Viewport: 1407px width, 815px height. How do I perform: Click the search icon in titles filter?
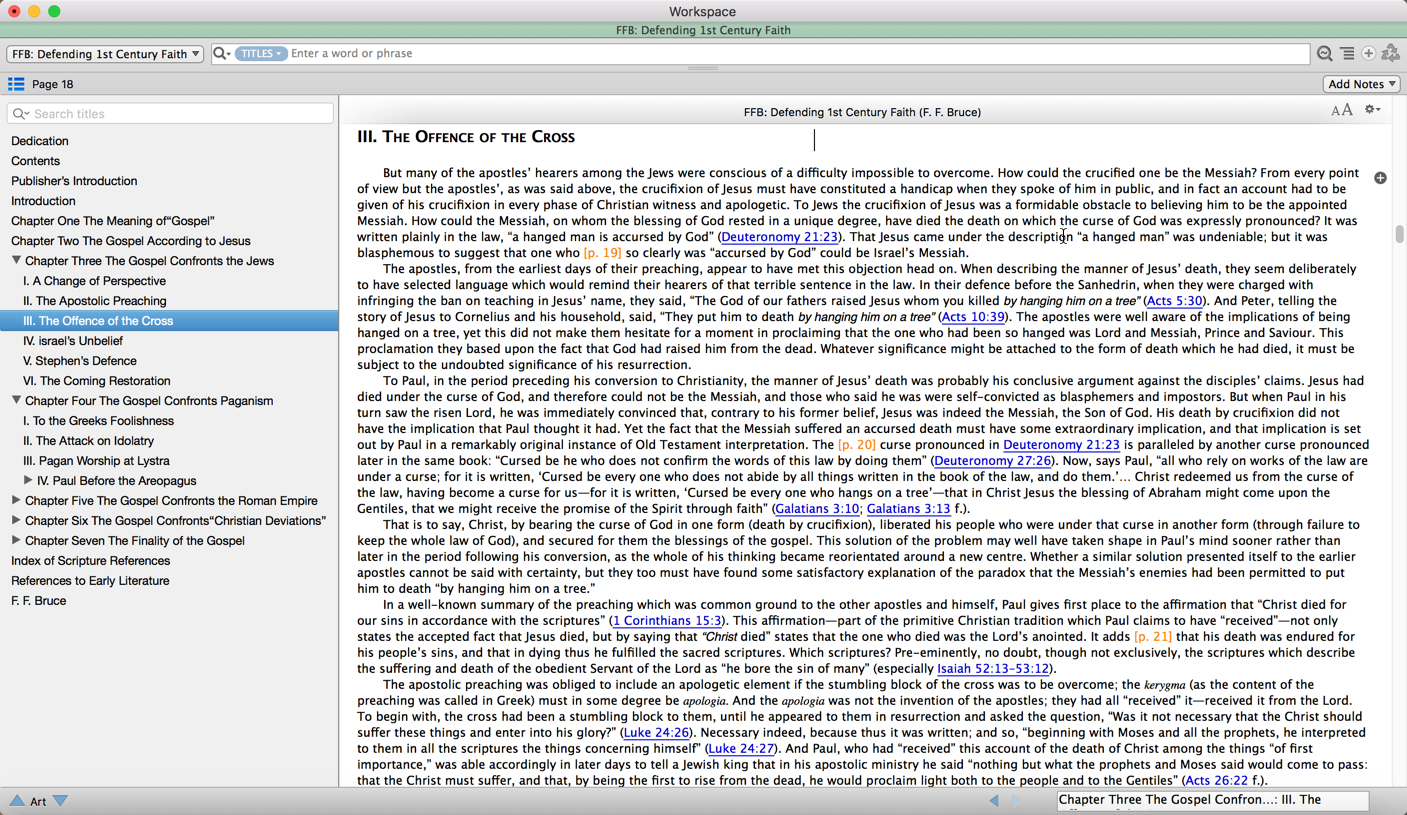coord(20,114)
